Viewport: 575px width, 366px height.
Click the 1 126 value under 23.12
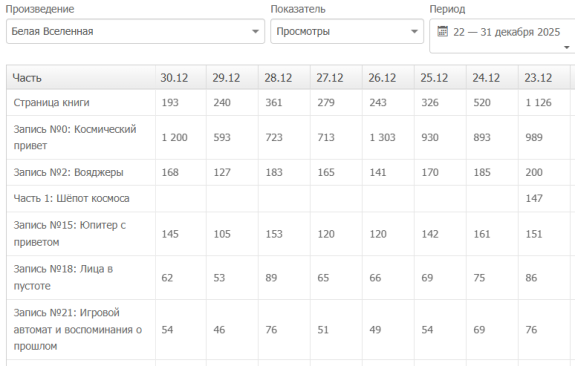click(538, 103)
